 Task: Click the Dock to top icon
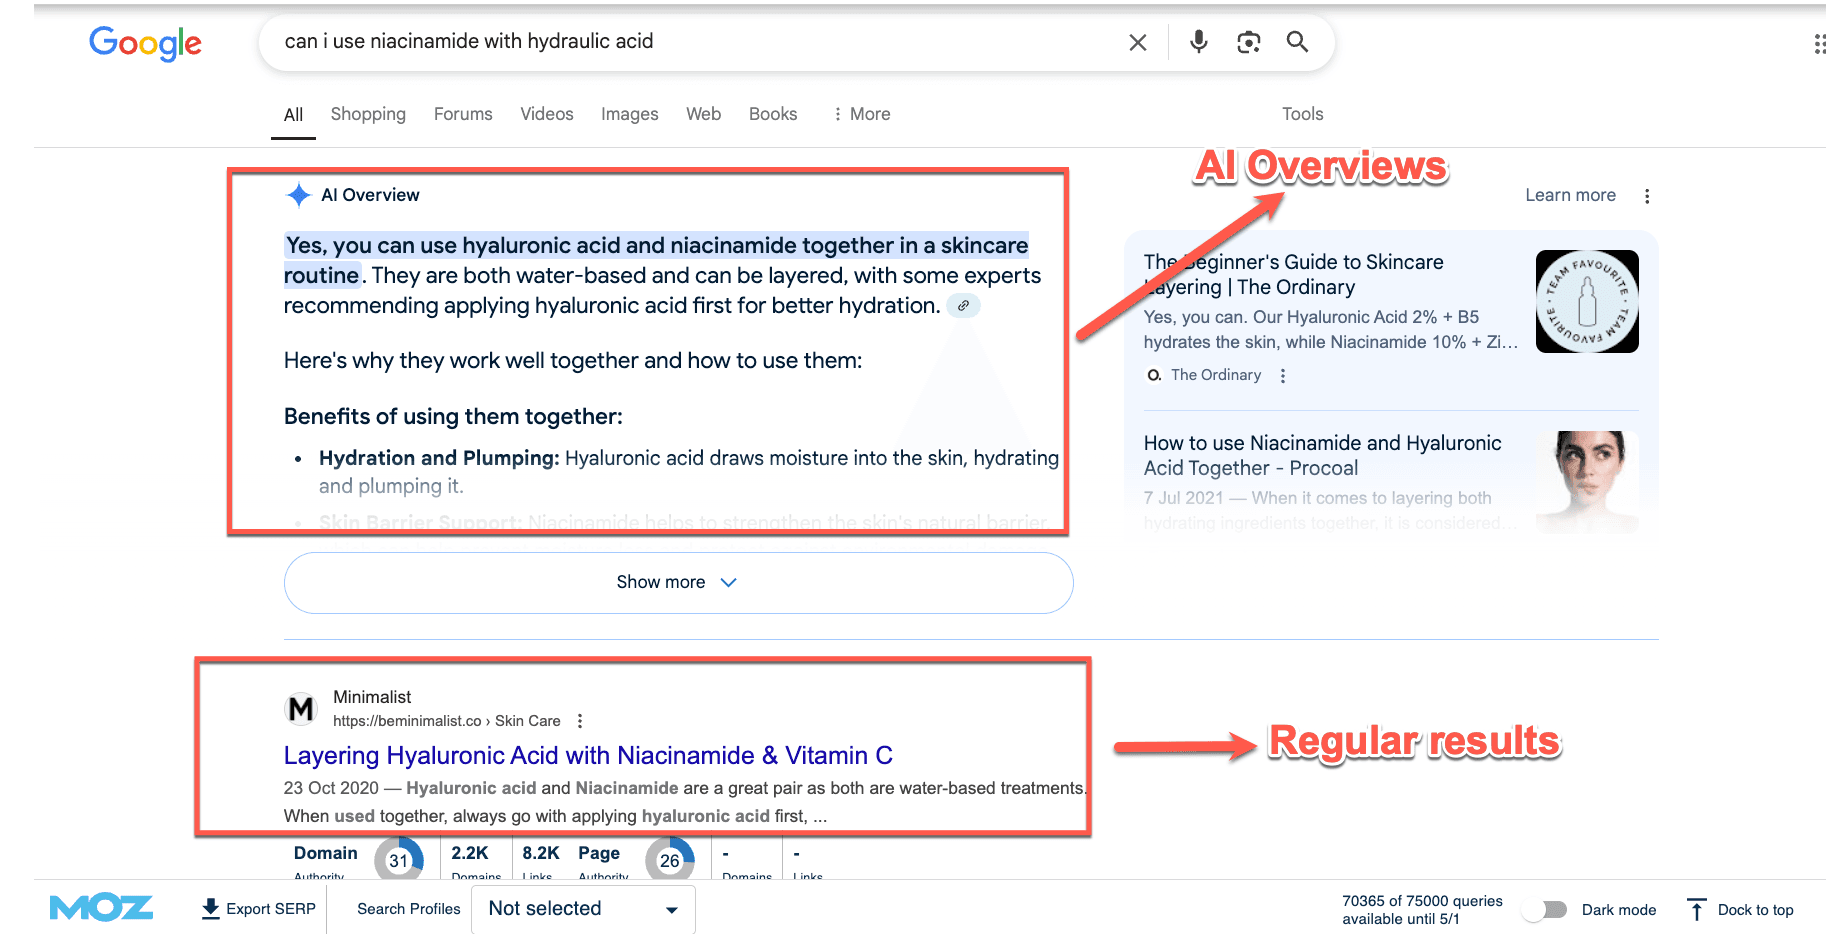(x=1696, y=909)
